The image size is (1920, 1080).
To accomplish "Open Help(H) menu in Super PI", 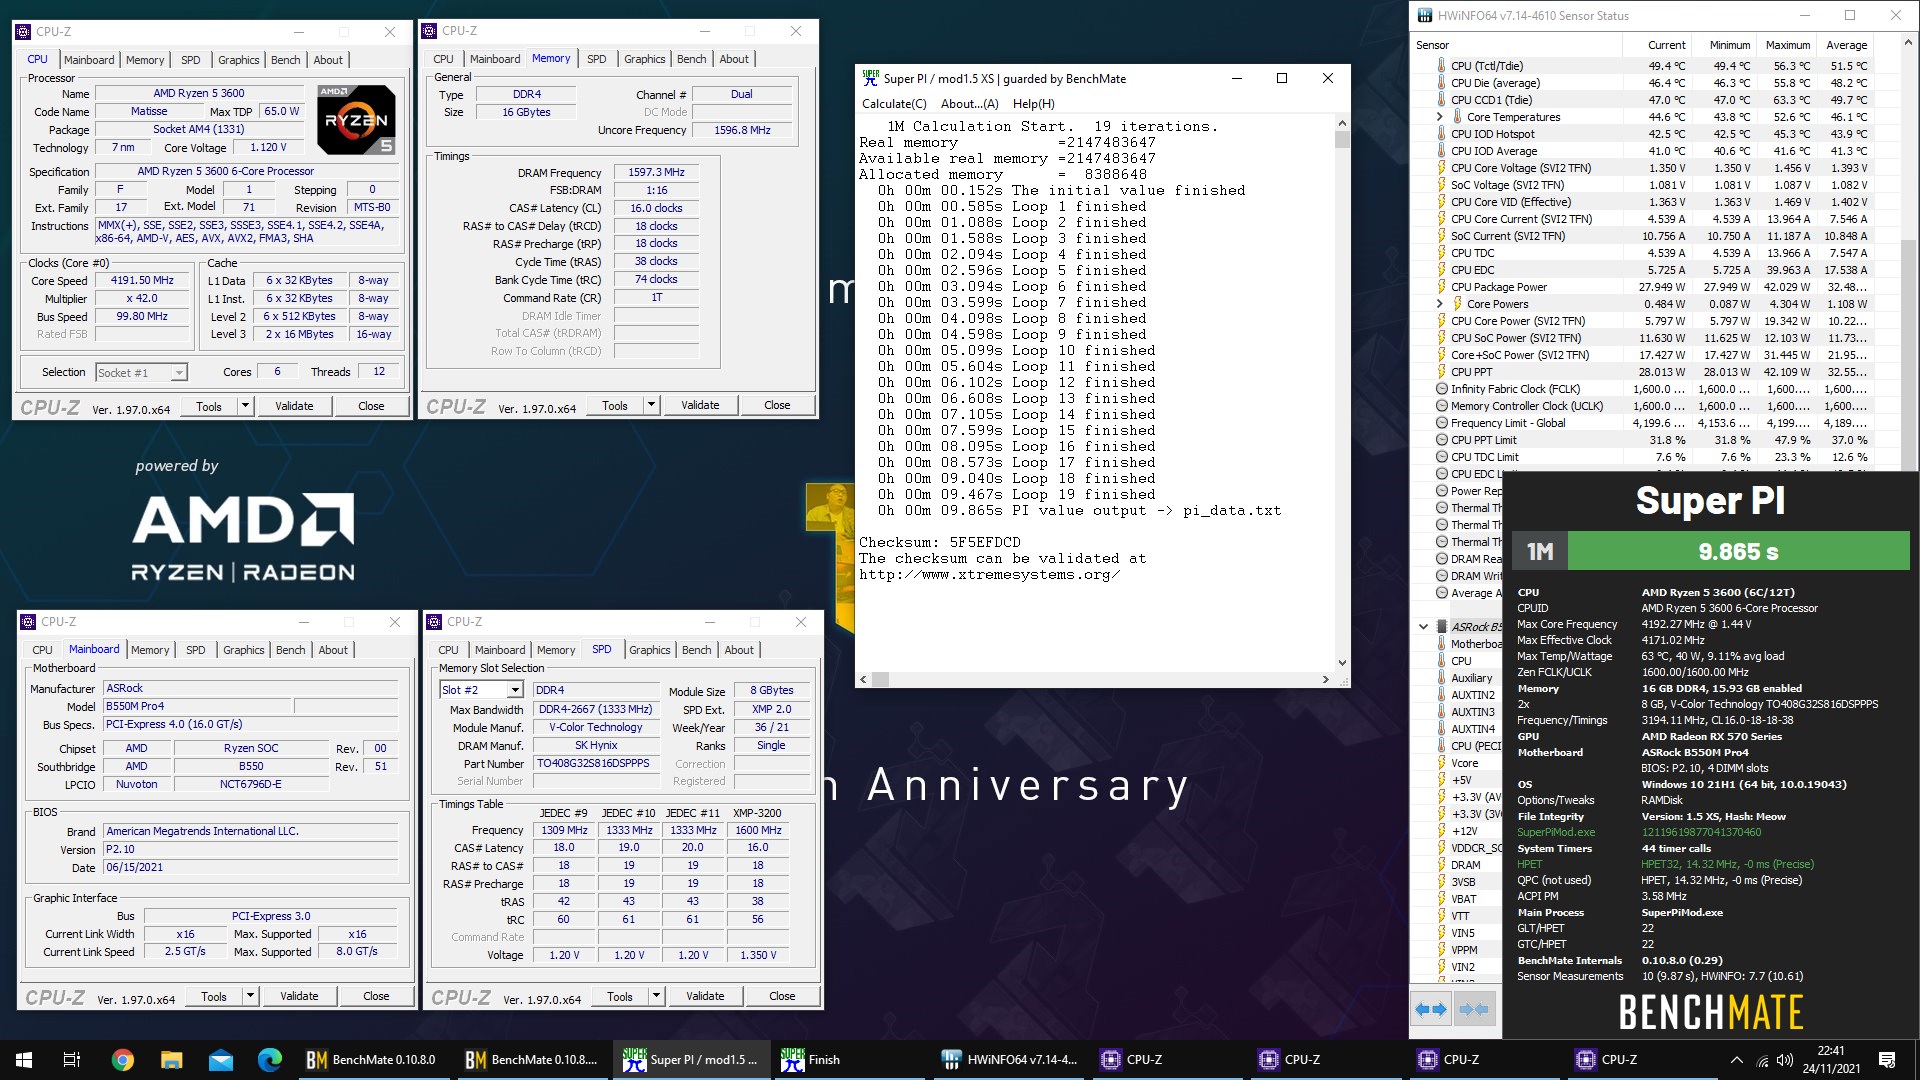I will click(x=1034, y=103).
